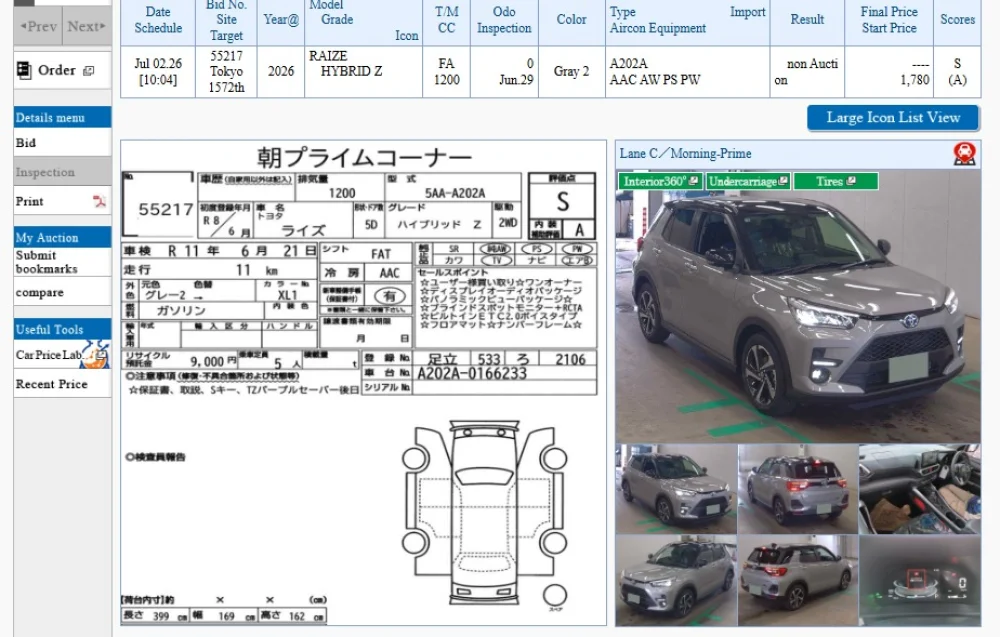
Task: Click Lane C/Morning-Prime label
Action: pos(686,154)
